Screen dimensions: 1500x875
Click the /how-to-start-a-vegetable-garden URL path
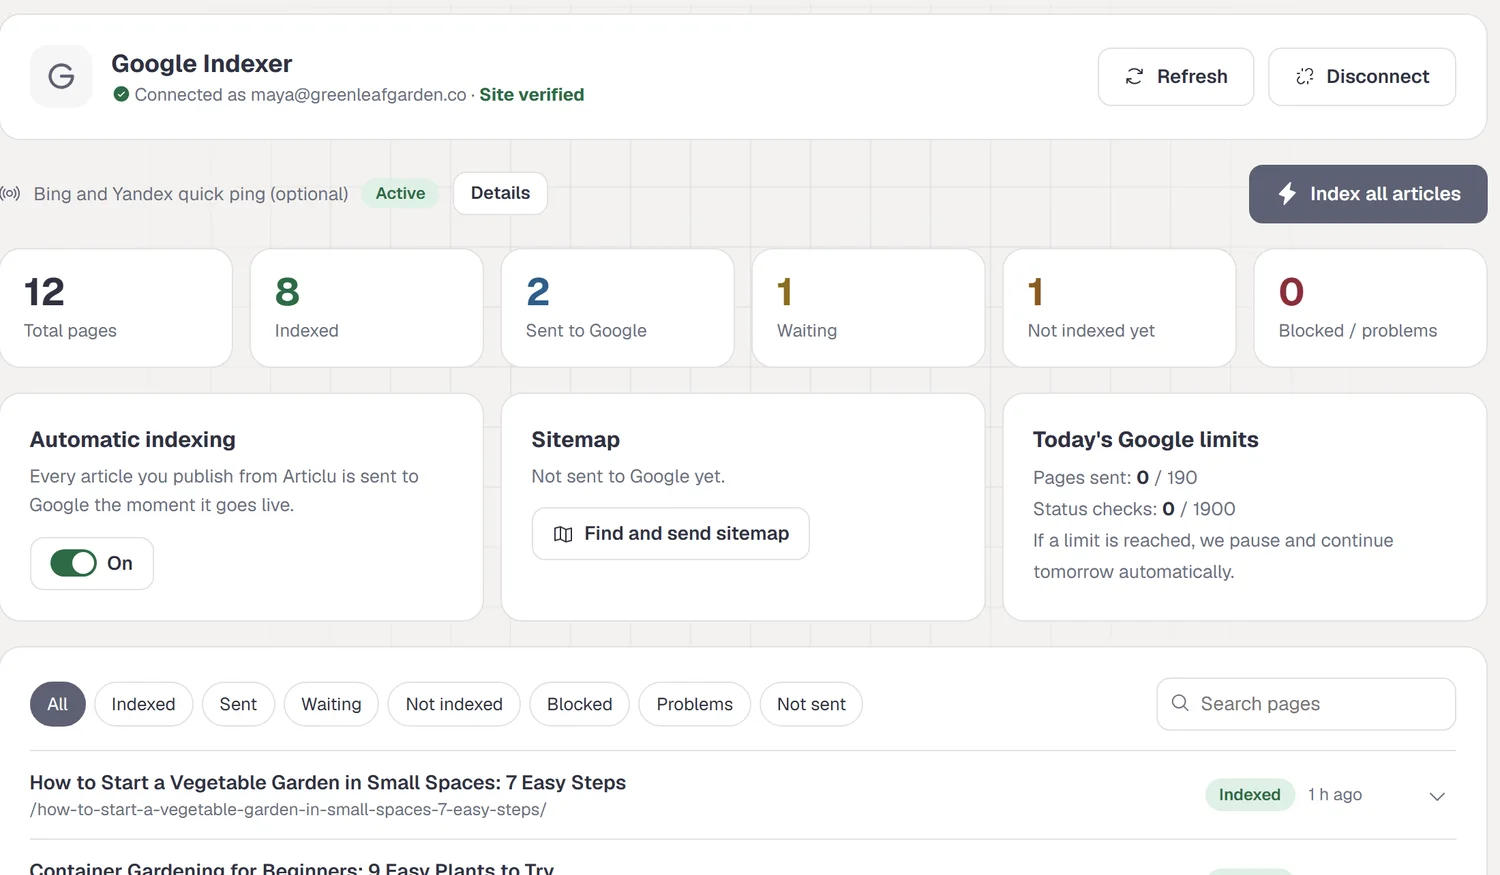pos(288,809)
